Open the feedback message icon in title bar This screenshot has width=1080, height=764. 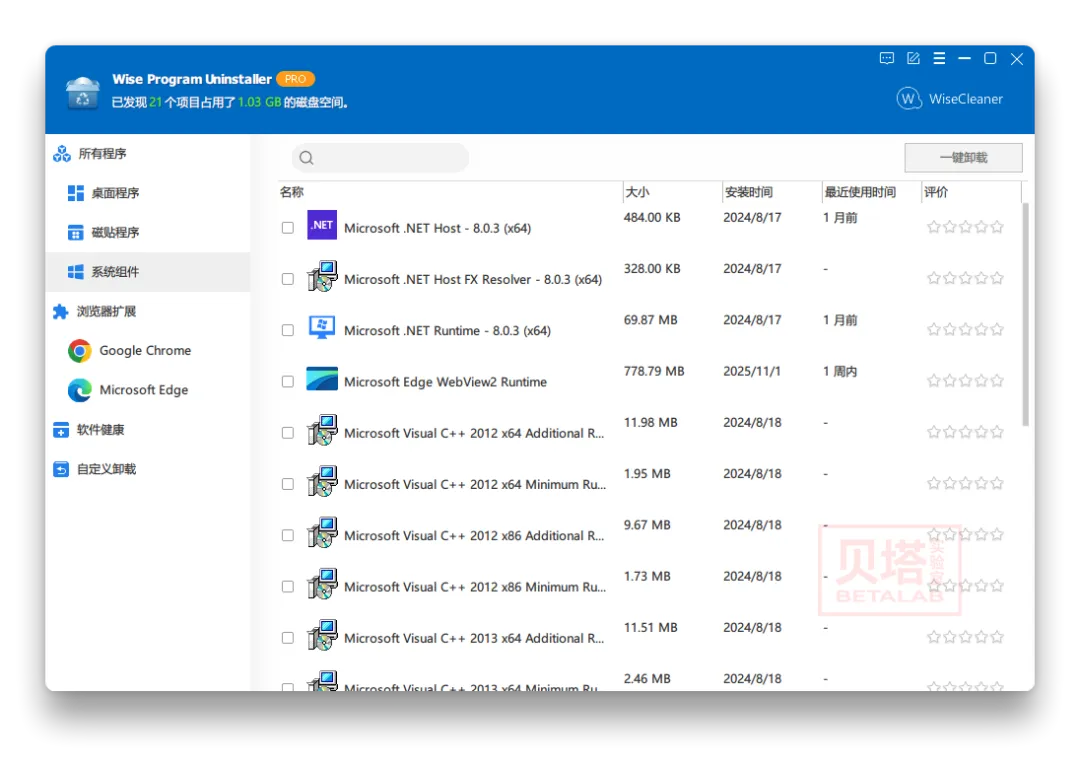(x=886, y=59)
